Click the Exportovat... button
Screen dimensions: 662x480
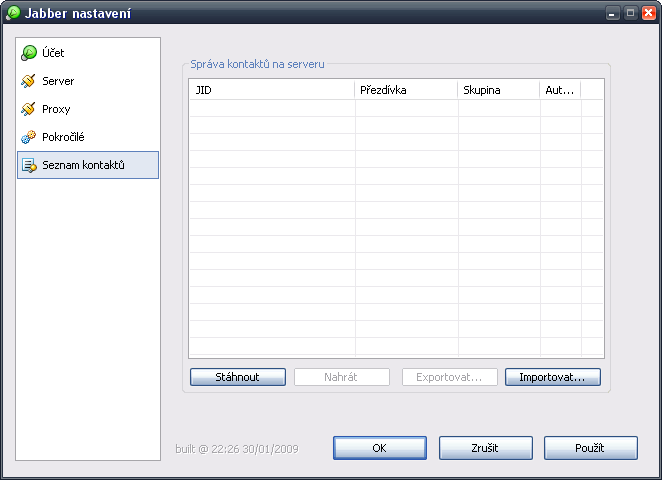450,377
